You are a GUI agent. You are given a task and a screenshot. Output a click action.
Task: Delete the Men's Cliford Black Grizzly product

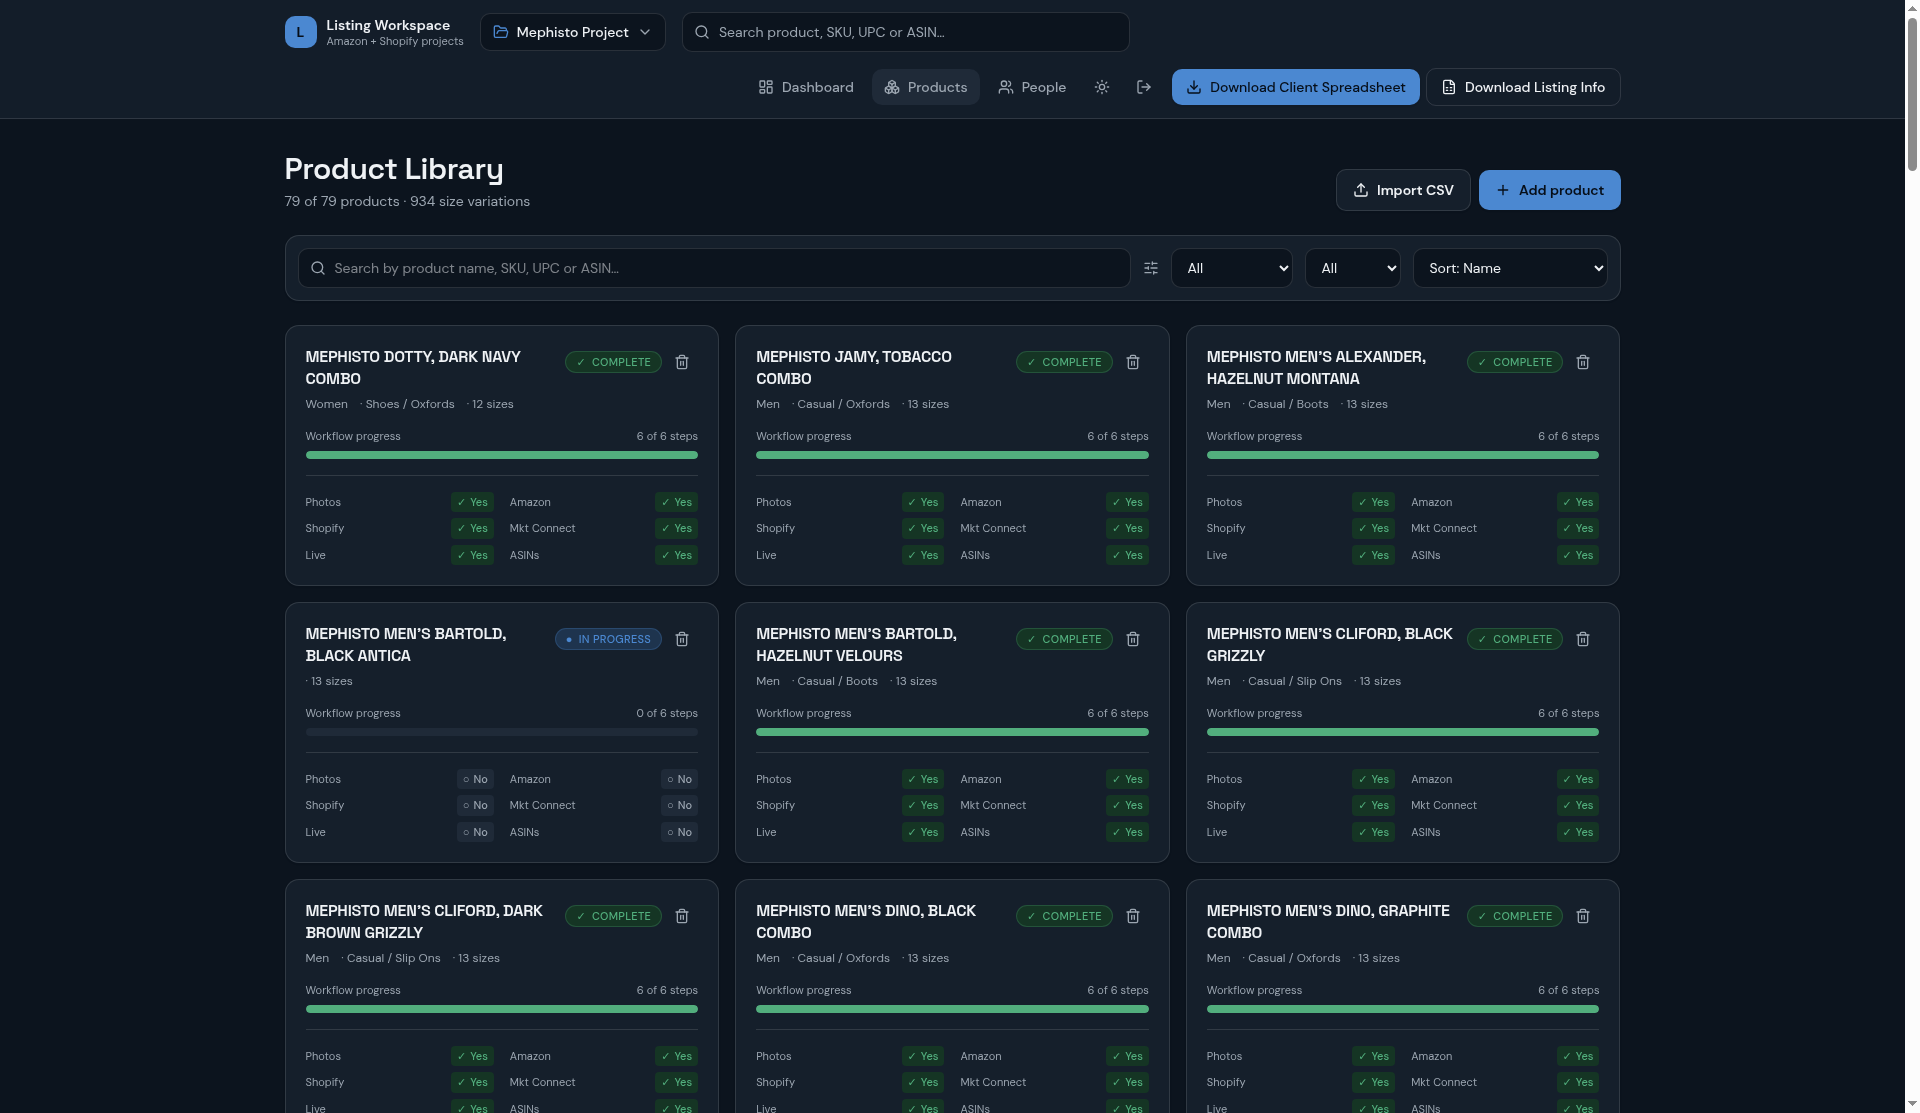[1583, 639]
